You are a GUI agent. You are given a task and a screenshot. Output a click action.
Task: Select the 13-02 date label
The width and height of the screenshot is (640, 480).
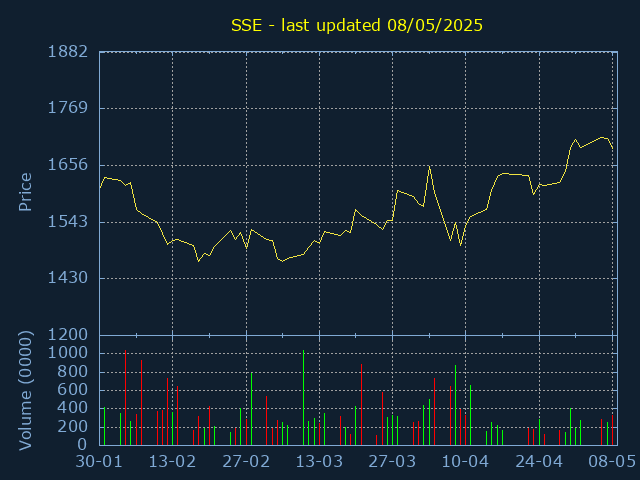coord(172,462)
